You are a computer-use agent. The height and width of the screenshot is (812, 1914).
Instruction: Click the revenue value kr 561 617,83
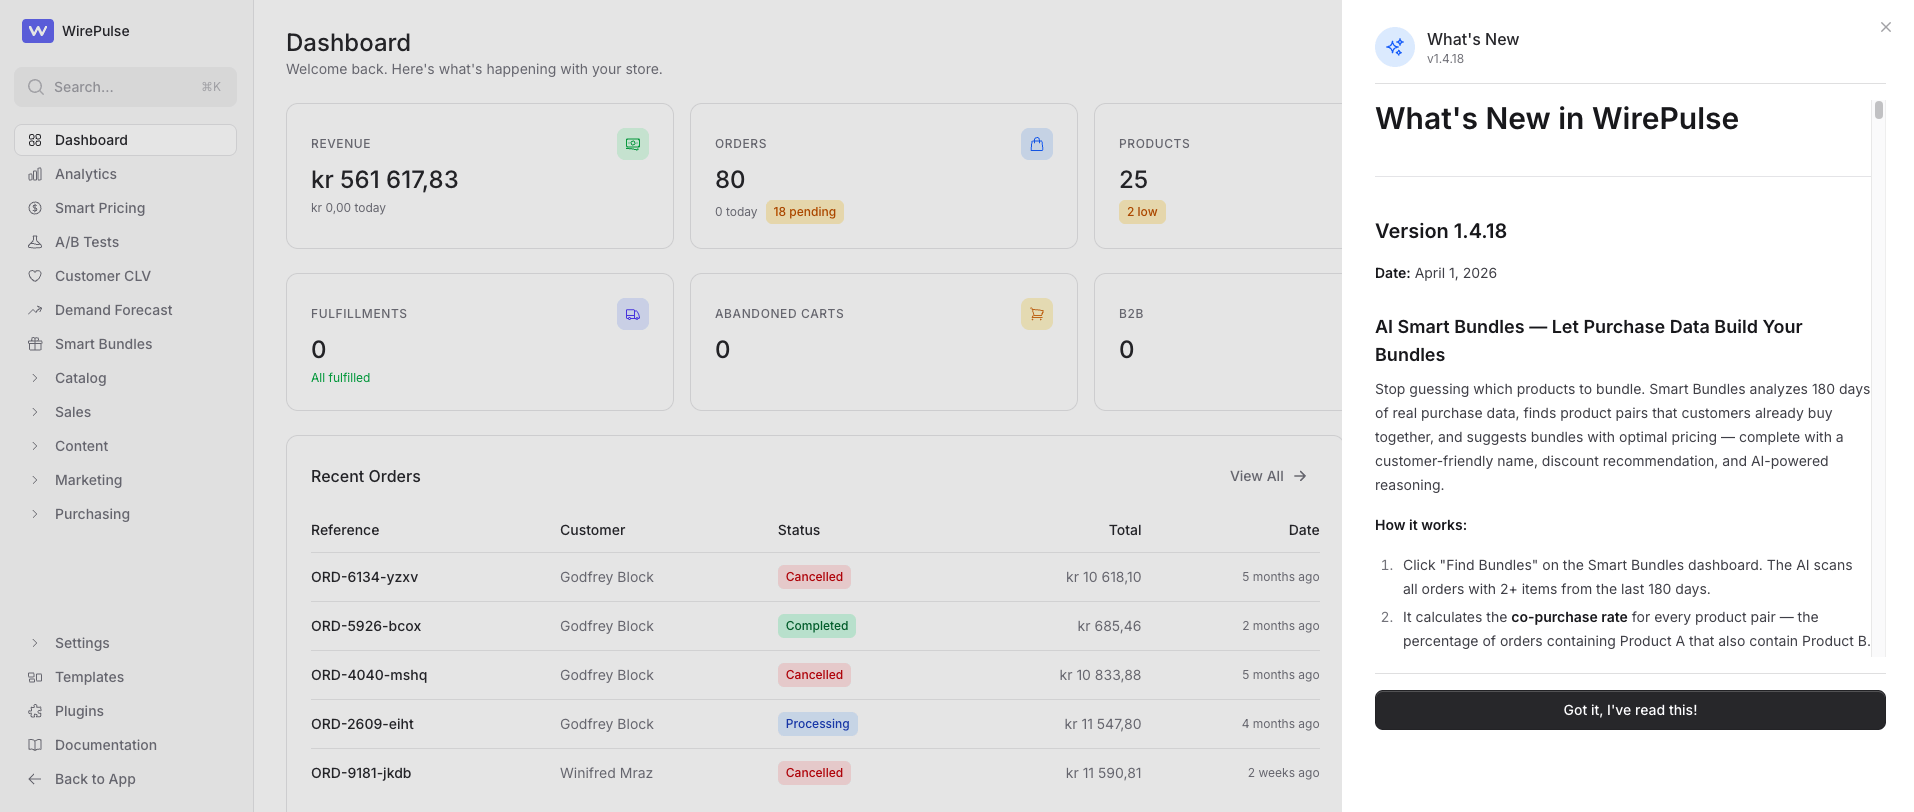[384, 180]
